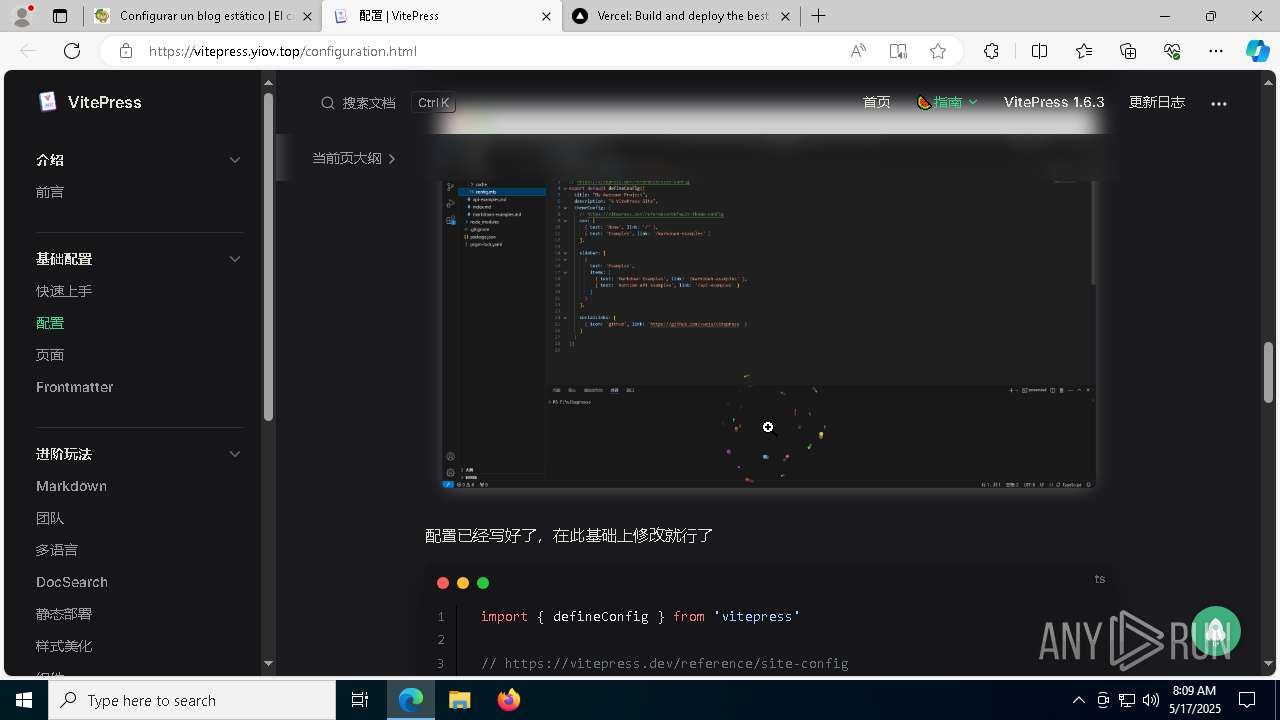Viewport: 1280px width, 720px height.
Task: Switch to the Configurar un blog estático tab
Action: (x=203, y=16)
